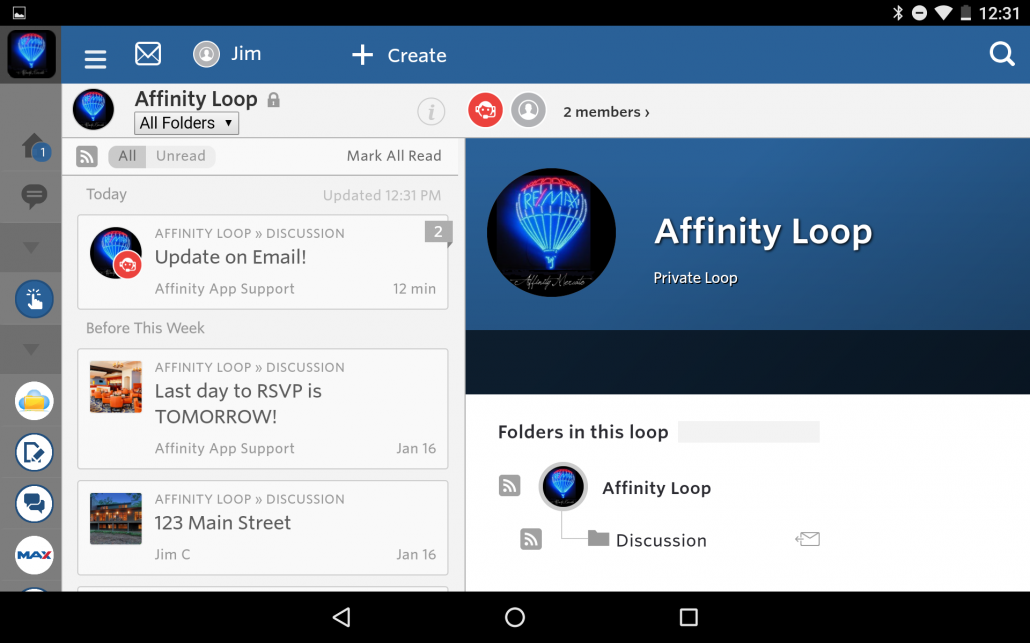1030x643 pixels.
Task: Expand the upper sidebar collapse arrow
Action: [31, 248]
